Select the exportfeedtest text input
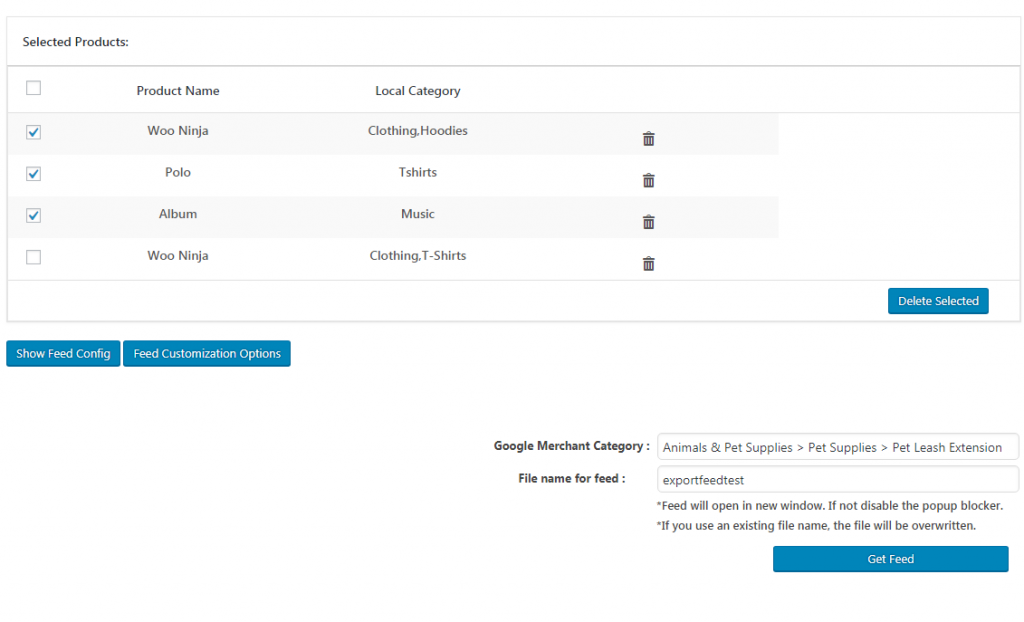 [x=837, y=480]
